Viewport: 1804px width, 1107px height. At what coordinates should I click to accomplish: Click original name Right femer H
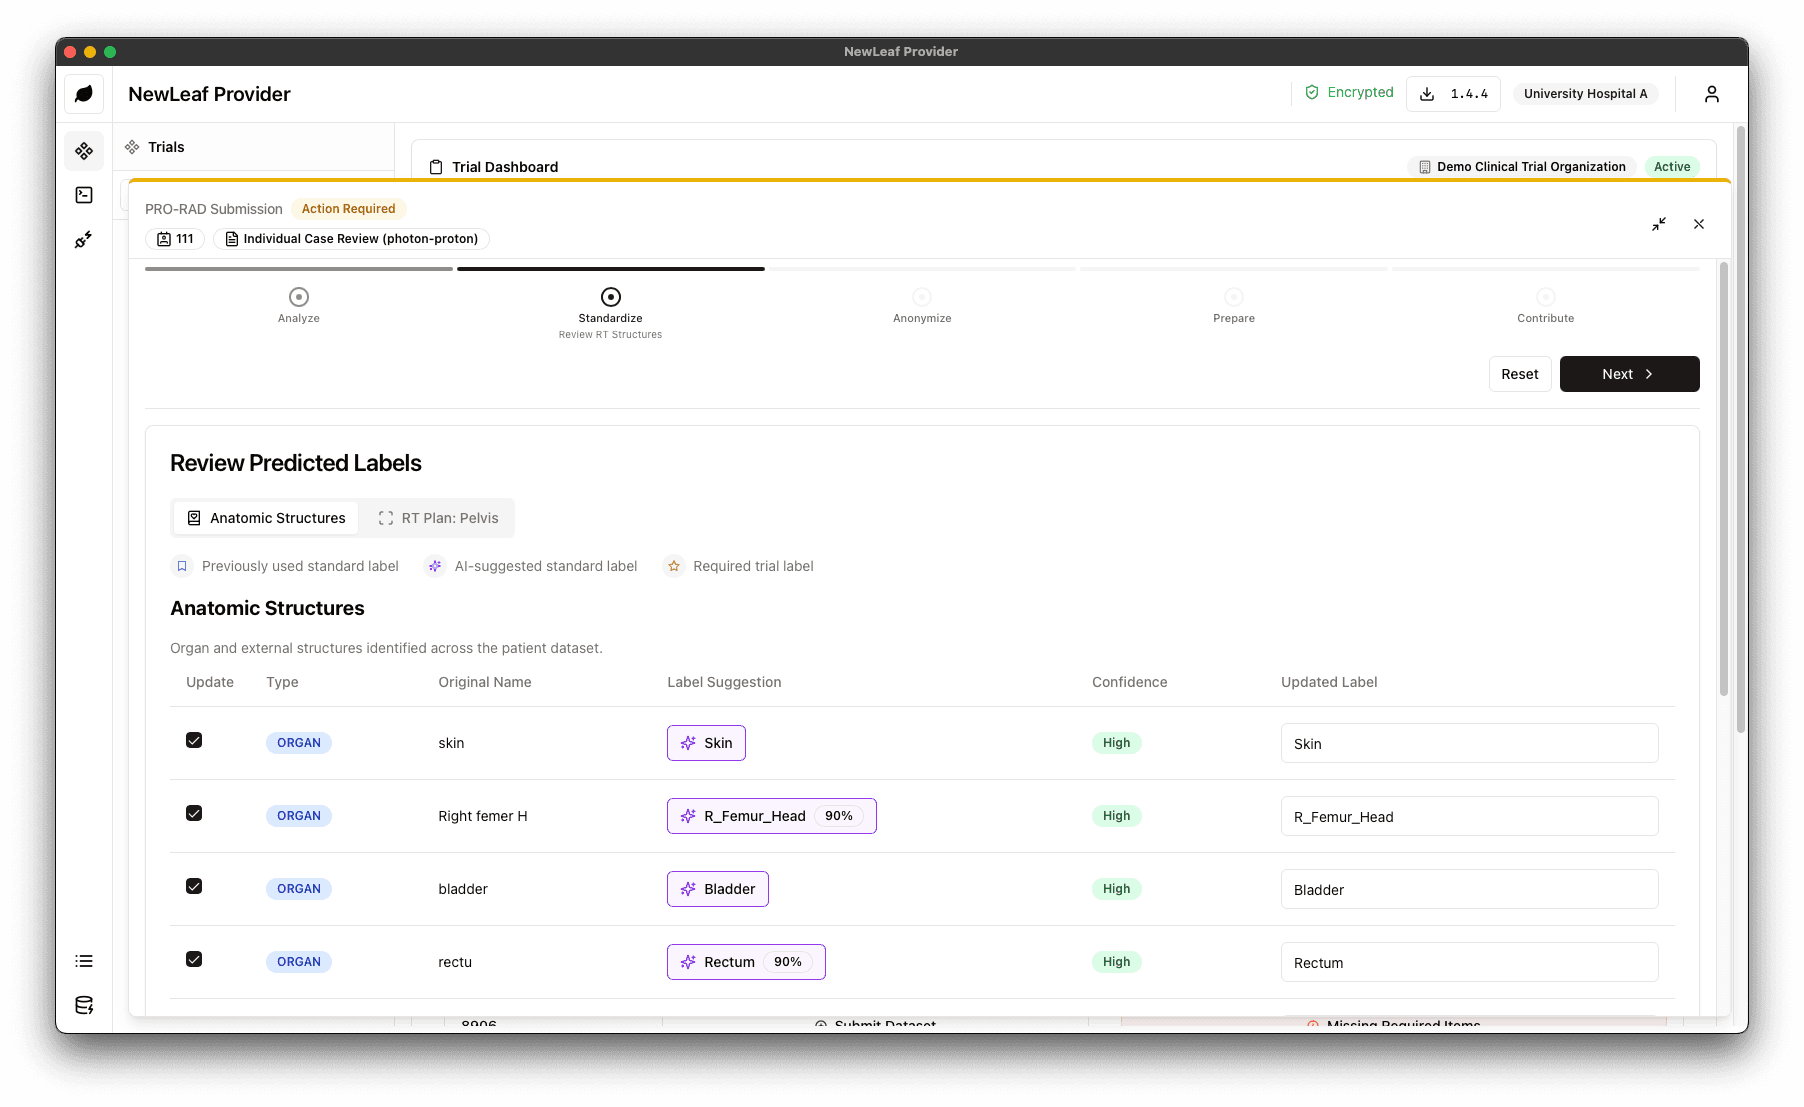tap(483, 816)
